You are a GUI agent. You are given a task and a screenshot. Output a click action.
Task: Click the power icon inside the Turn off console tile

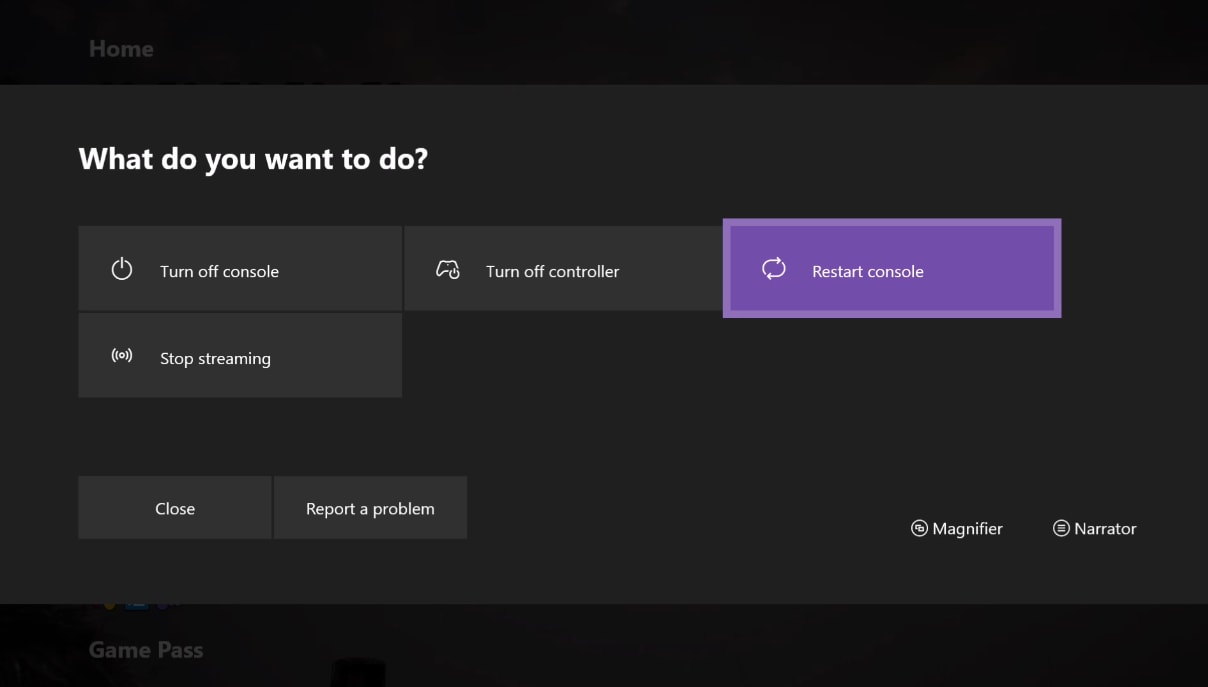[x=121, y=268]
